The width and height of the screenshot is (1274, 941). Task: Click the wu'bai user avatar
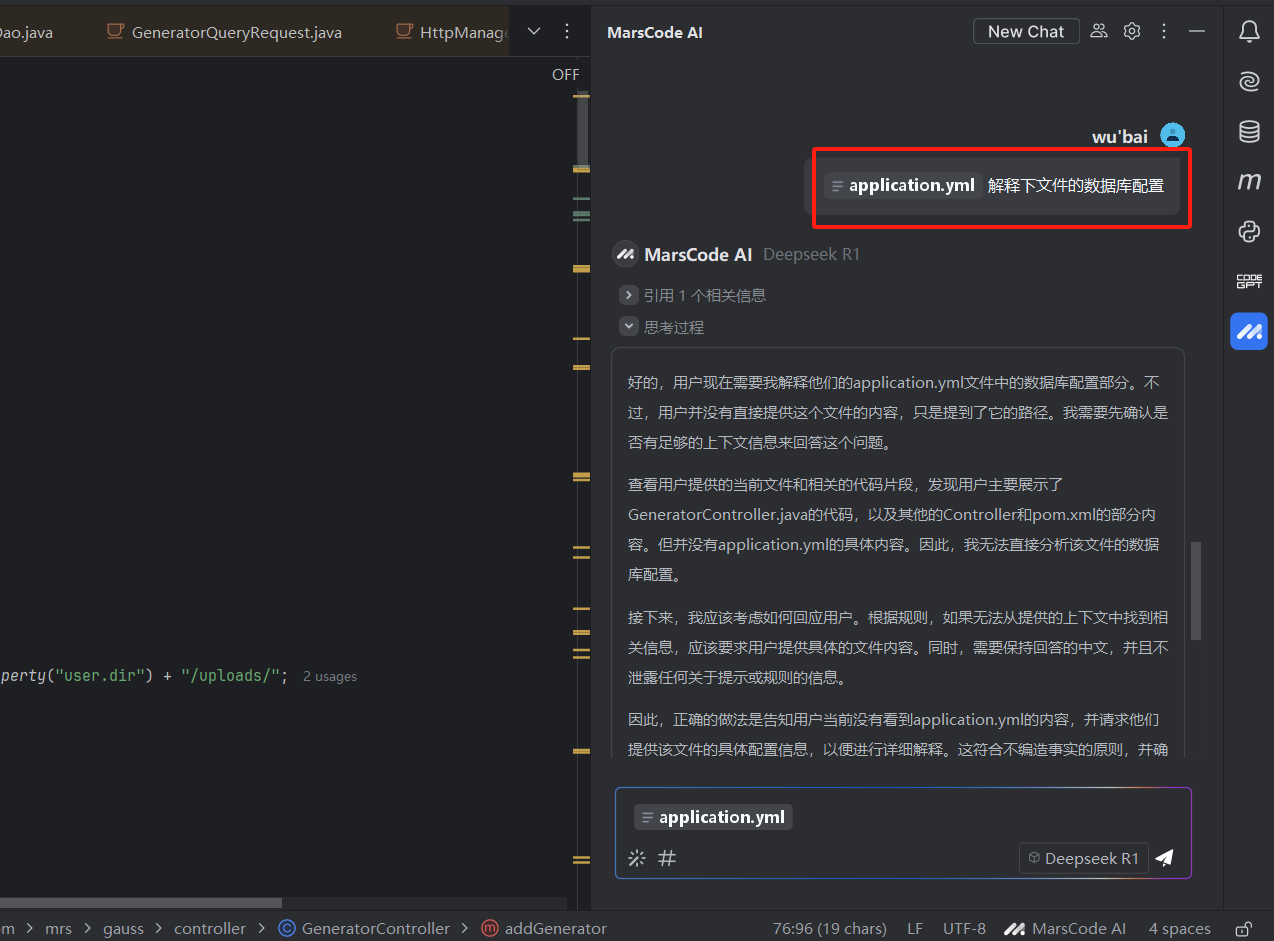coord(1173,135)
